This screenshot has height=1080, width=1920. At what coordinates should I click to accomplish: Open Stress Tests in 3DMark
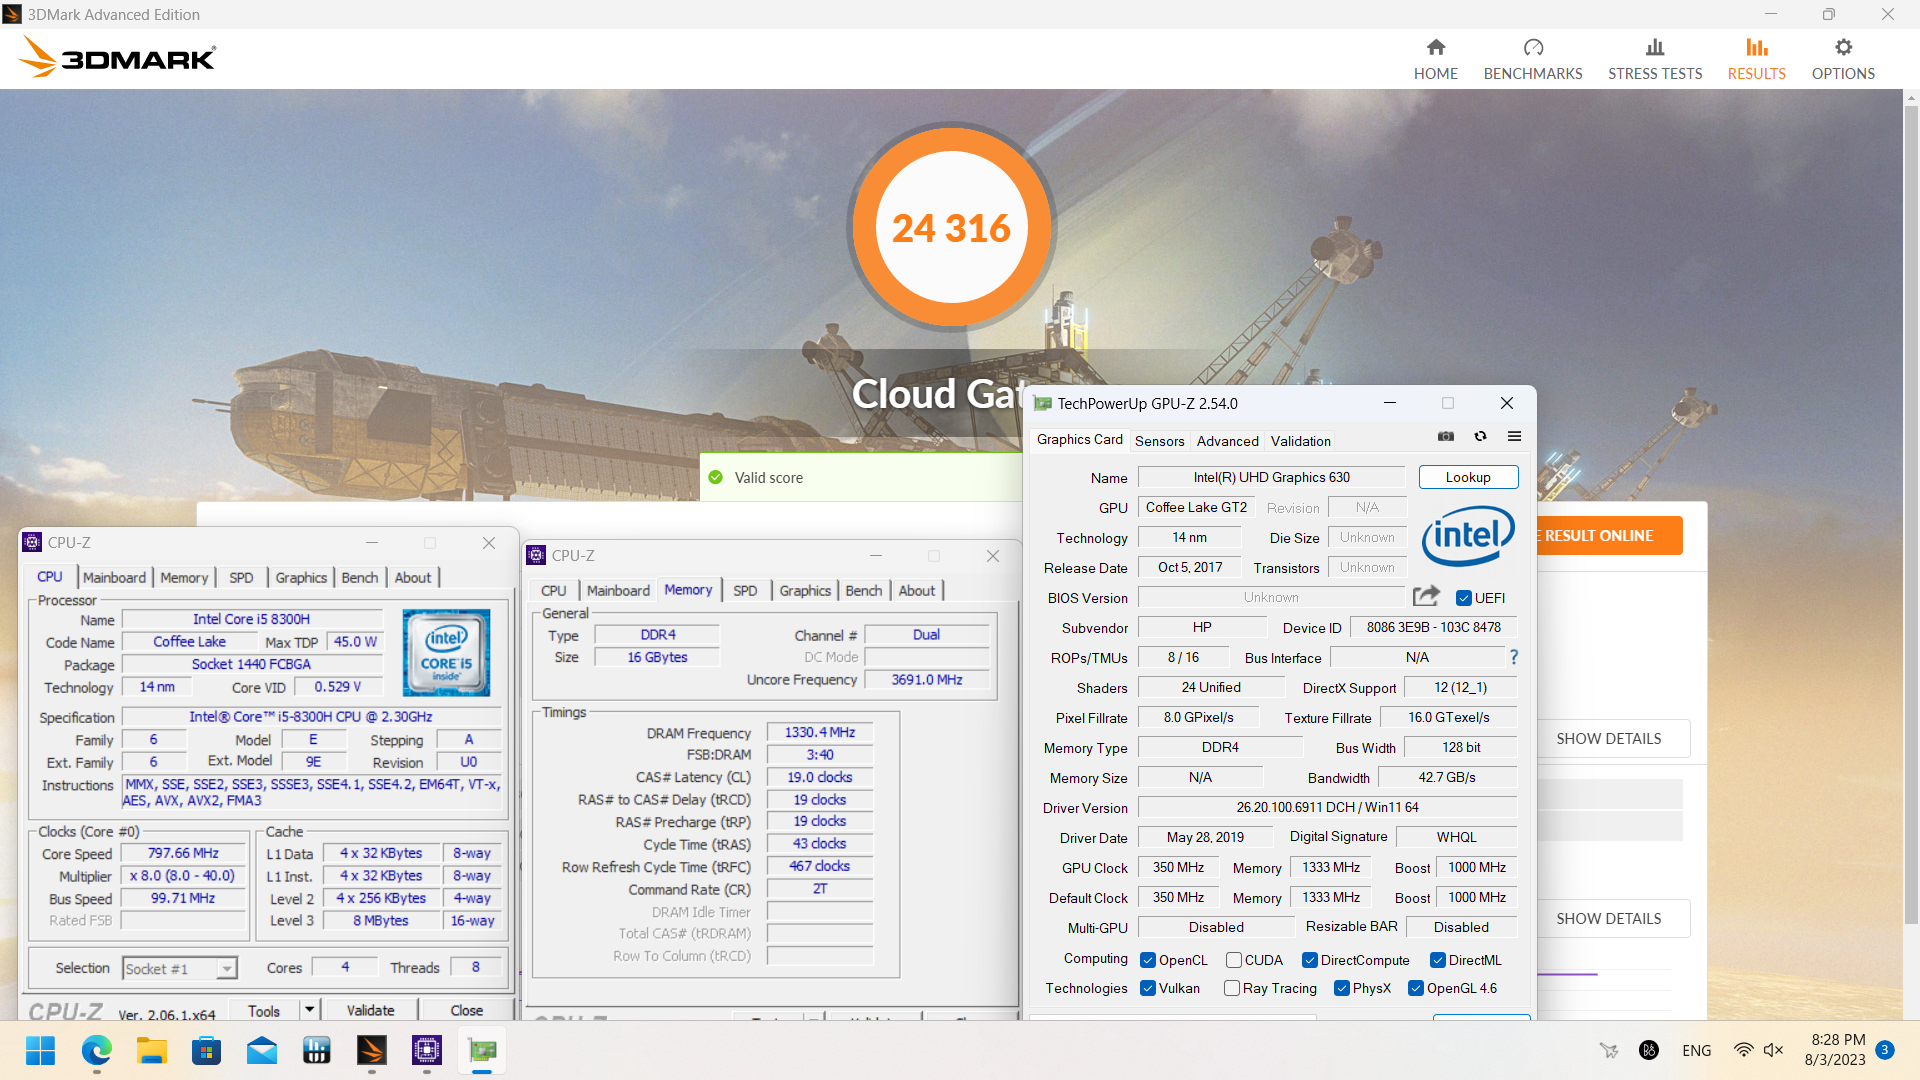click(1654, 59)
